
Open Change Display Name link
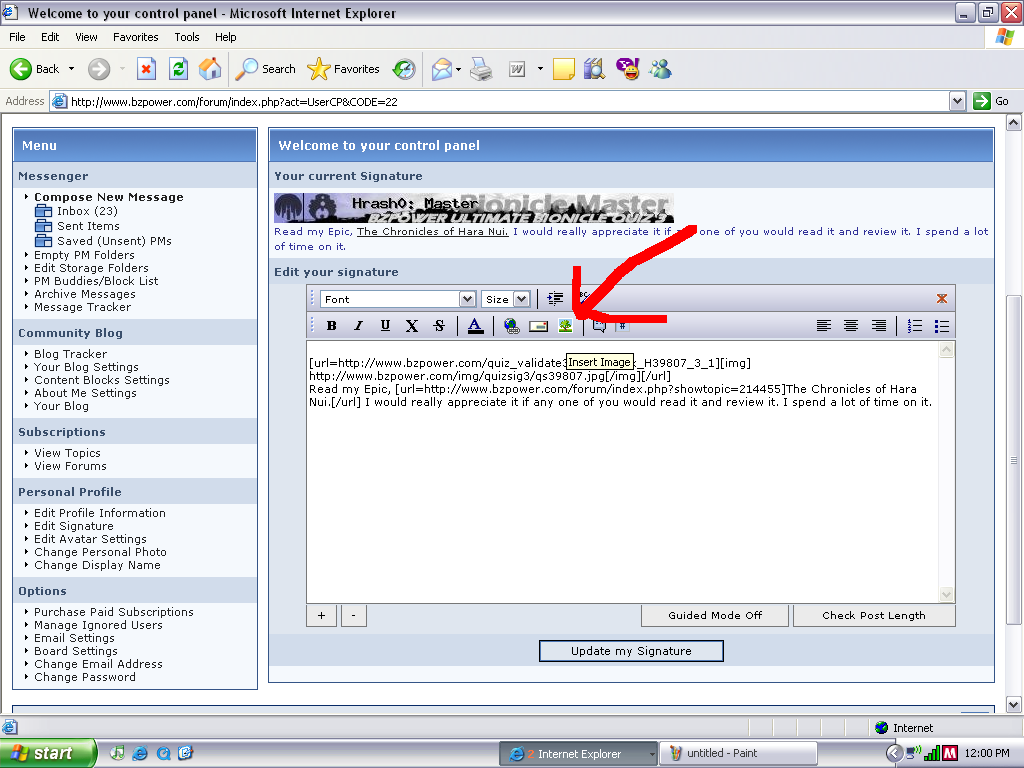tap(97, 566)
